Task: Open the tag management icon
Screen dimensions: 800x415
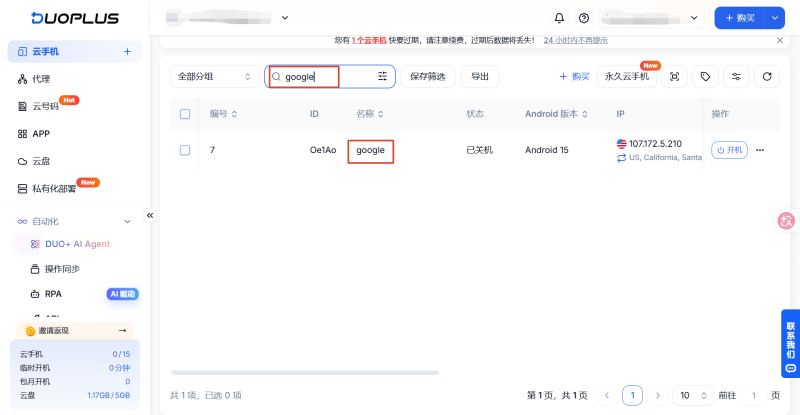Action: (705, 77)
